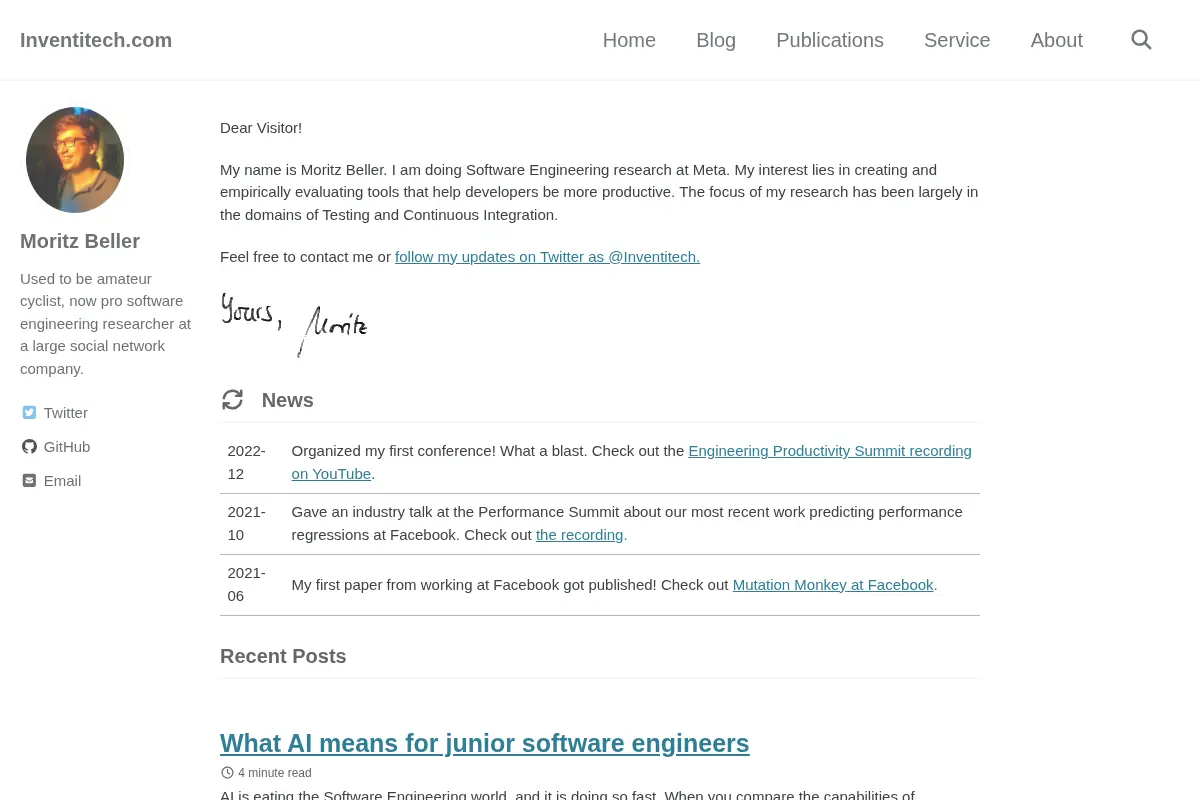Screen dimensions: 1200x800
Task: Open 'the recording' Performance Summit link
Action: click(x=579, y=535)
